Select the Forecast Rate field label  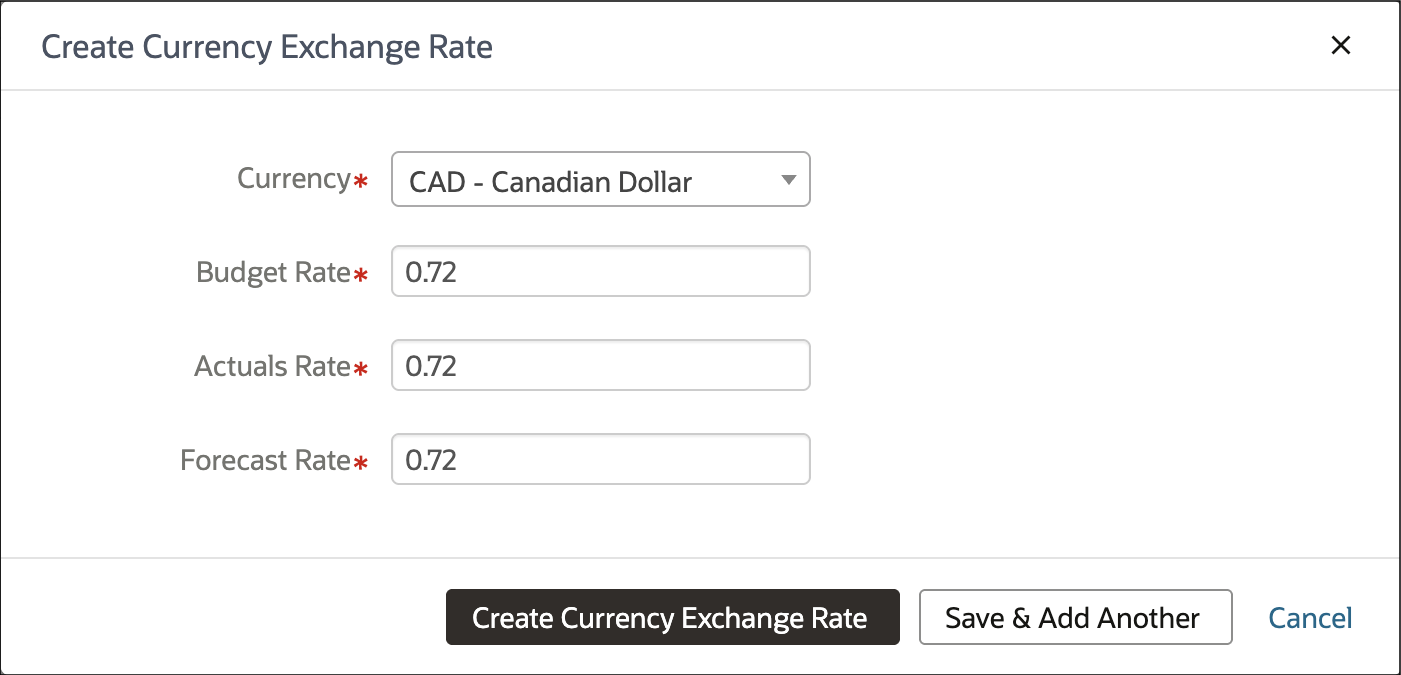pyautogui.click(x=266, y=460)
